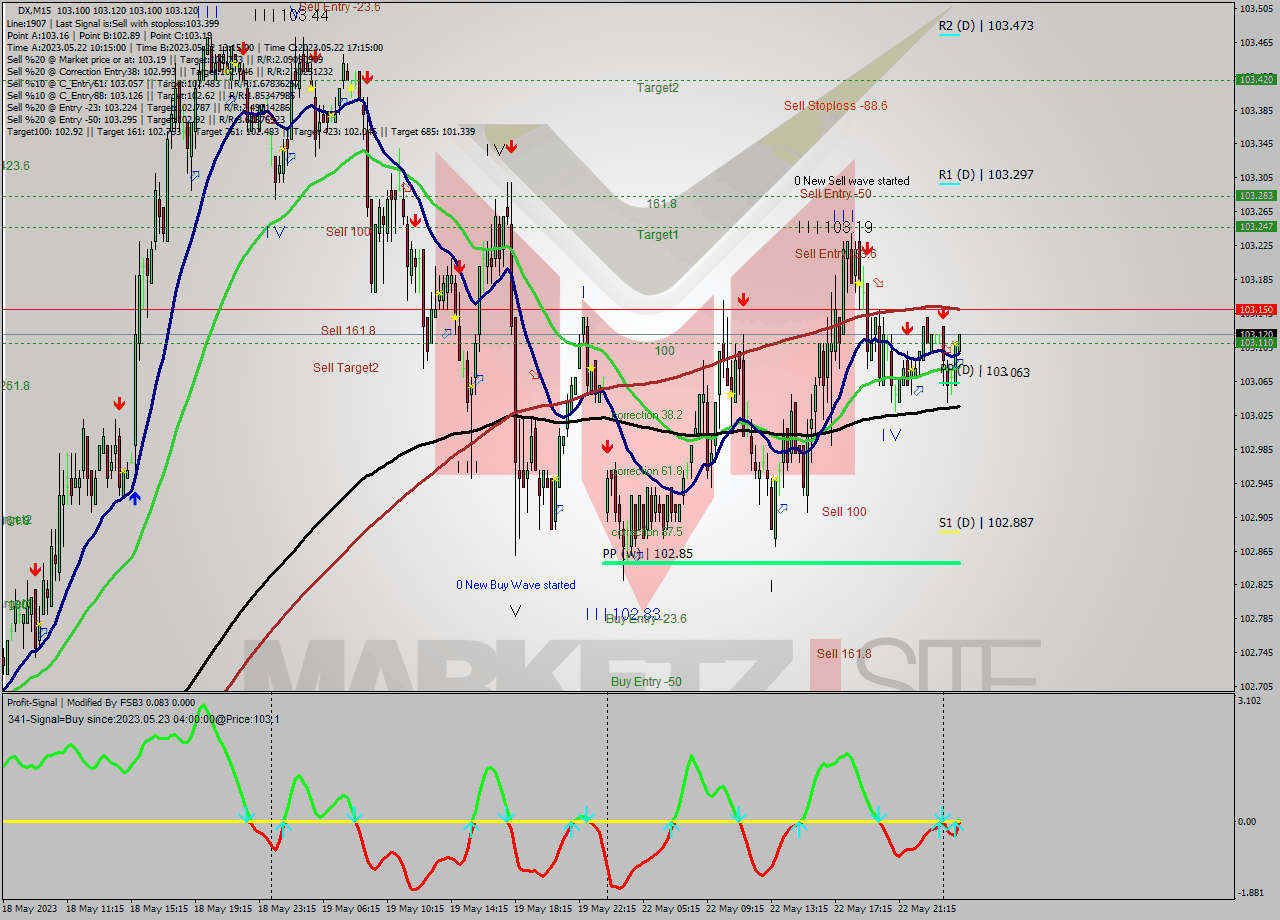Click the Sell Stoploss -88.6 label
The width and height of the screenshot is (1280, 920).
[835, 105]
